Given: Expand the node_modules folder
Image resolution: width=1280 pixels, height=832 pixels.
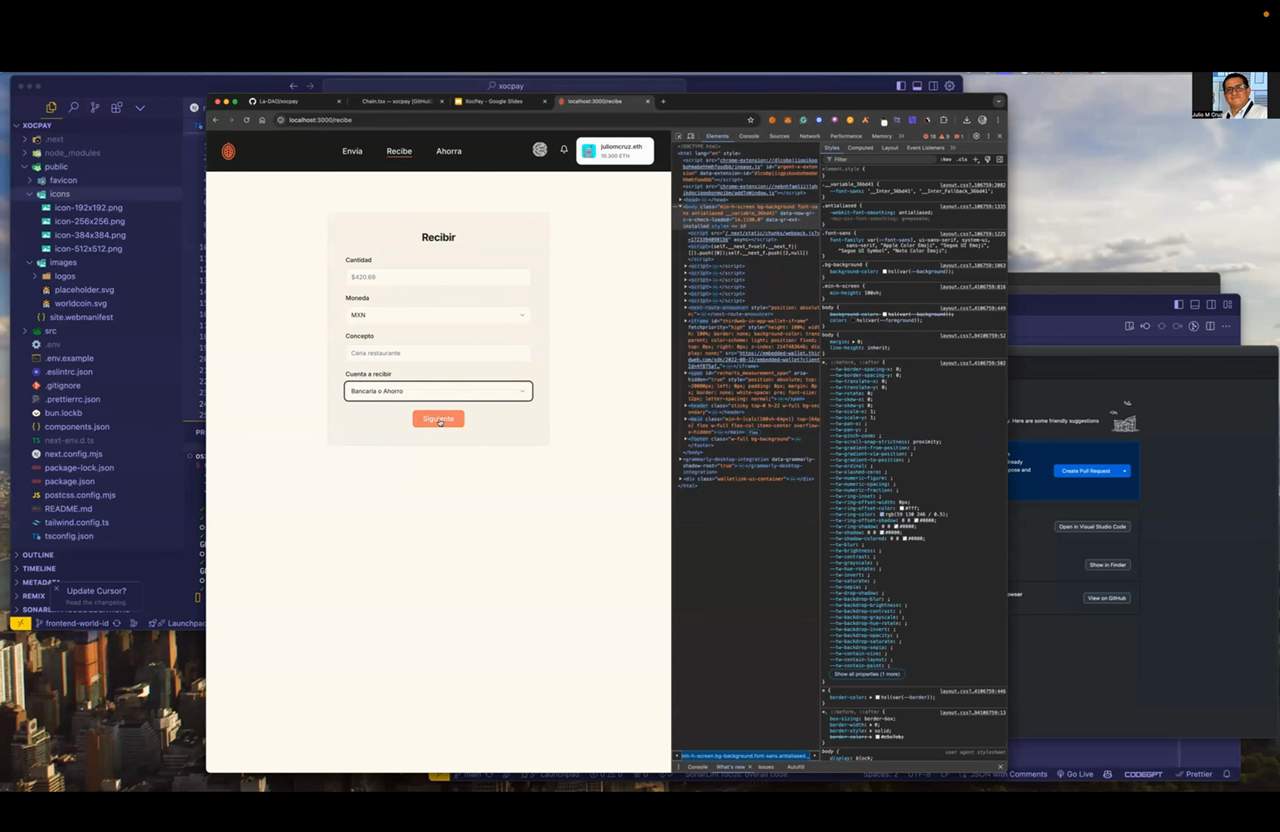Looking at the screenshot, I should point(71,153).
